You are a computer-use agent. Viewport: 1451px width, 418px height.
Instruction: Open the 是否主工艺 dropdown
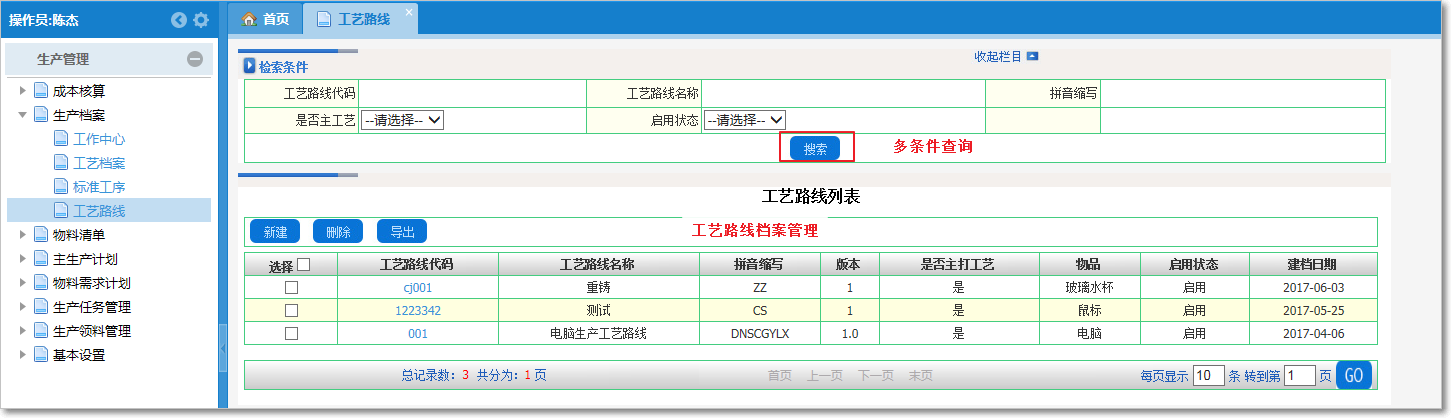[x=402, y=120]
